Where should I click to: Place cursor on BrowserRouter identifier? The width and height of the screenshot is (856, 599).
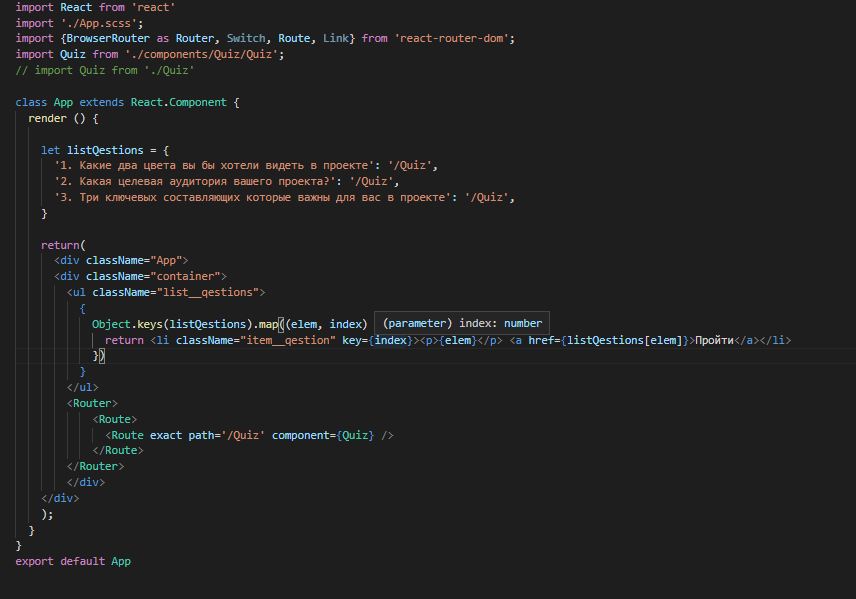tap(108, 38)
